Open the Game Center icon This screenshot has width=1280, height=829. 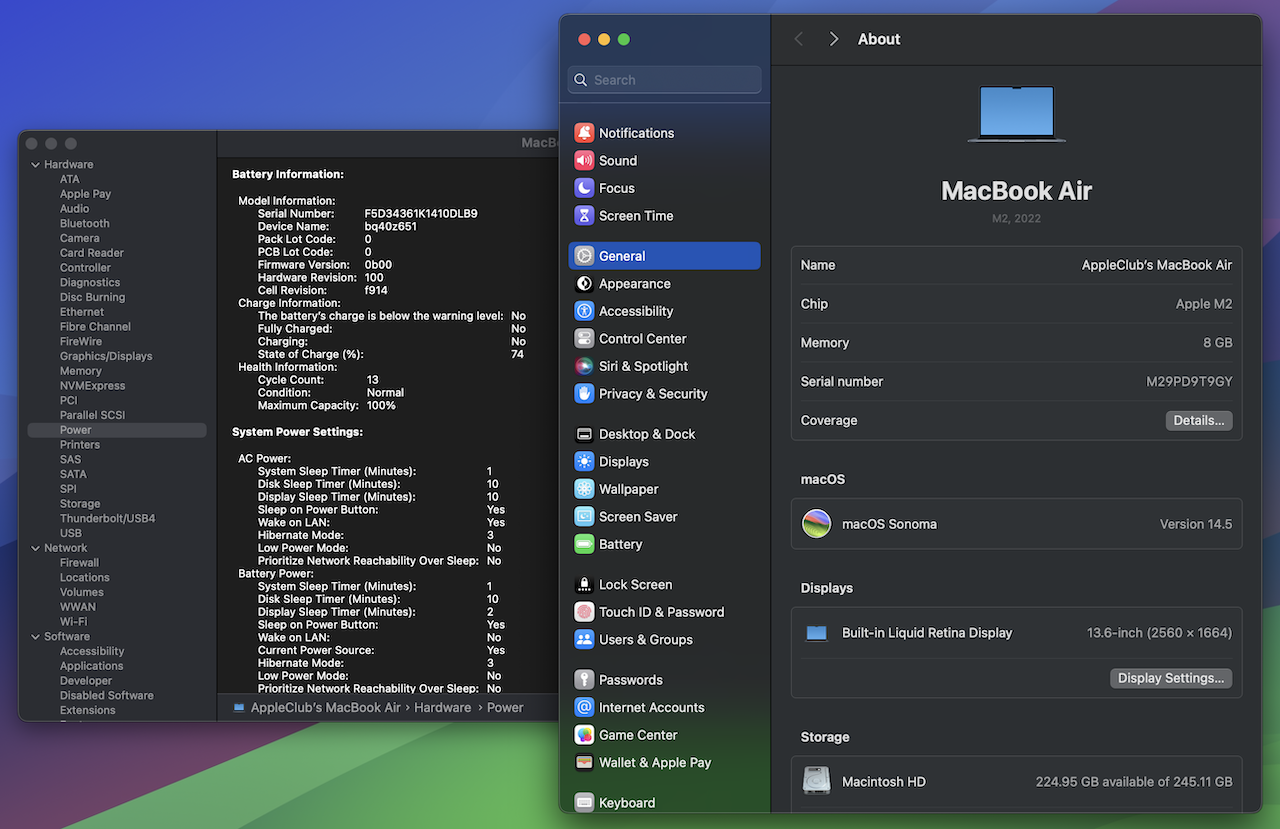click(584, 735)
